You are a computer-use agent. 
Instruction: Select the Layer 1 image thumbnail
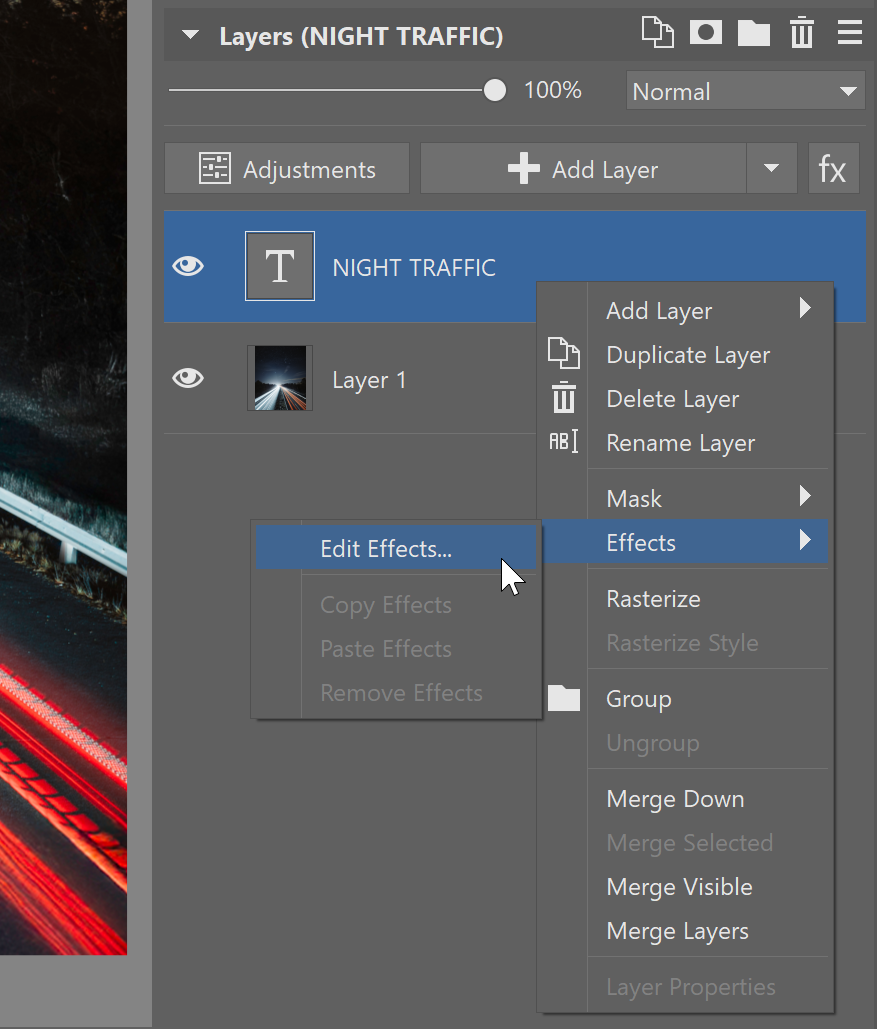[x=280, y=379]
